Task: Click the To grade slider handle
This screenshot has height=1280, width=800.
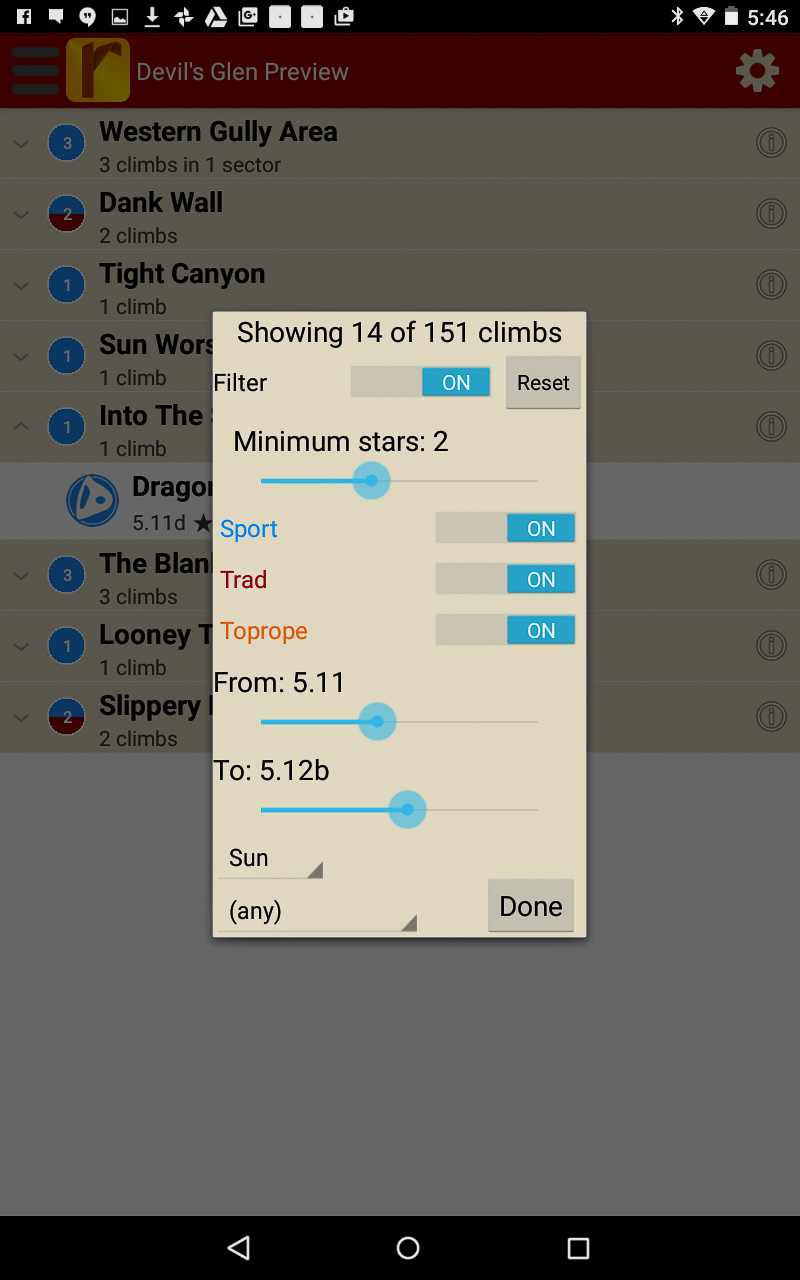Action: [x=407, y=809]
